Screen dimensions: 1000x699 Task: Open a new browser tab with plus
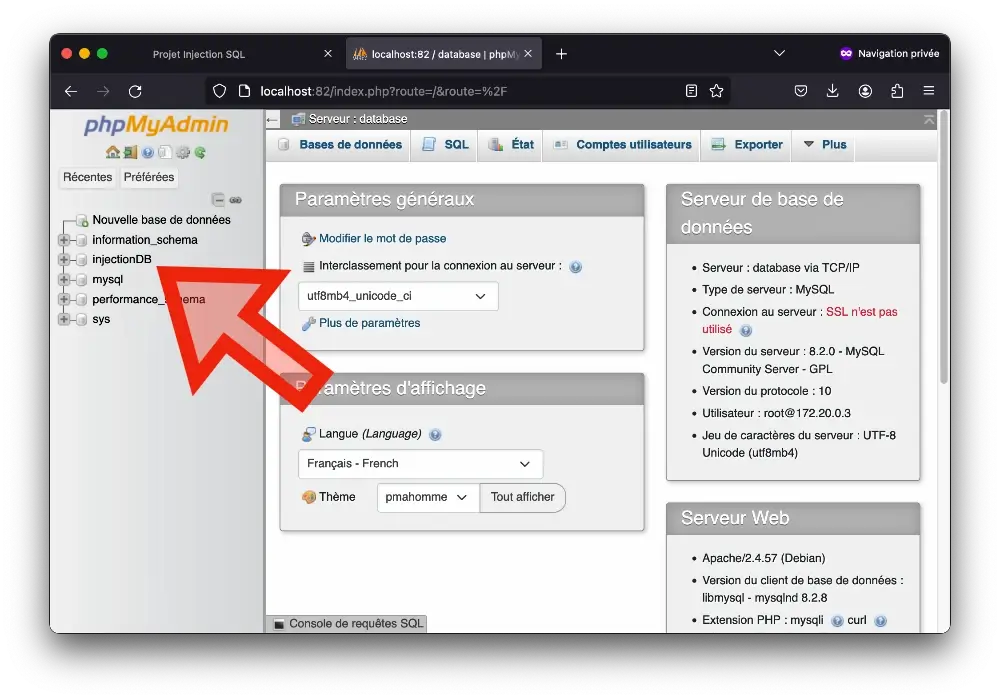point(561,54)
